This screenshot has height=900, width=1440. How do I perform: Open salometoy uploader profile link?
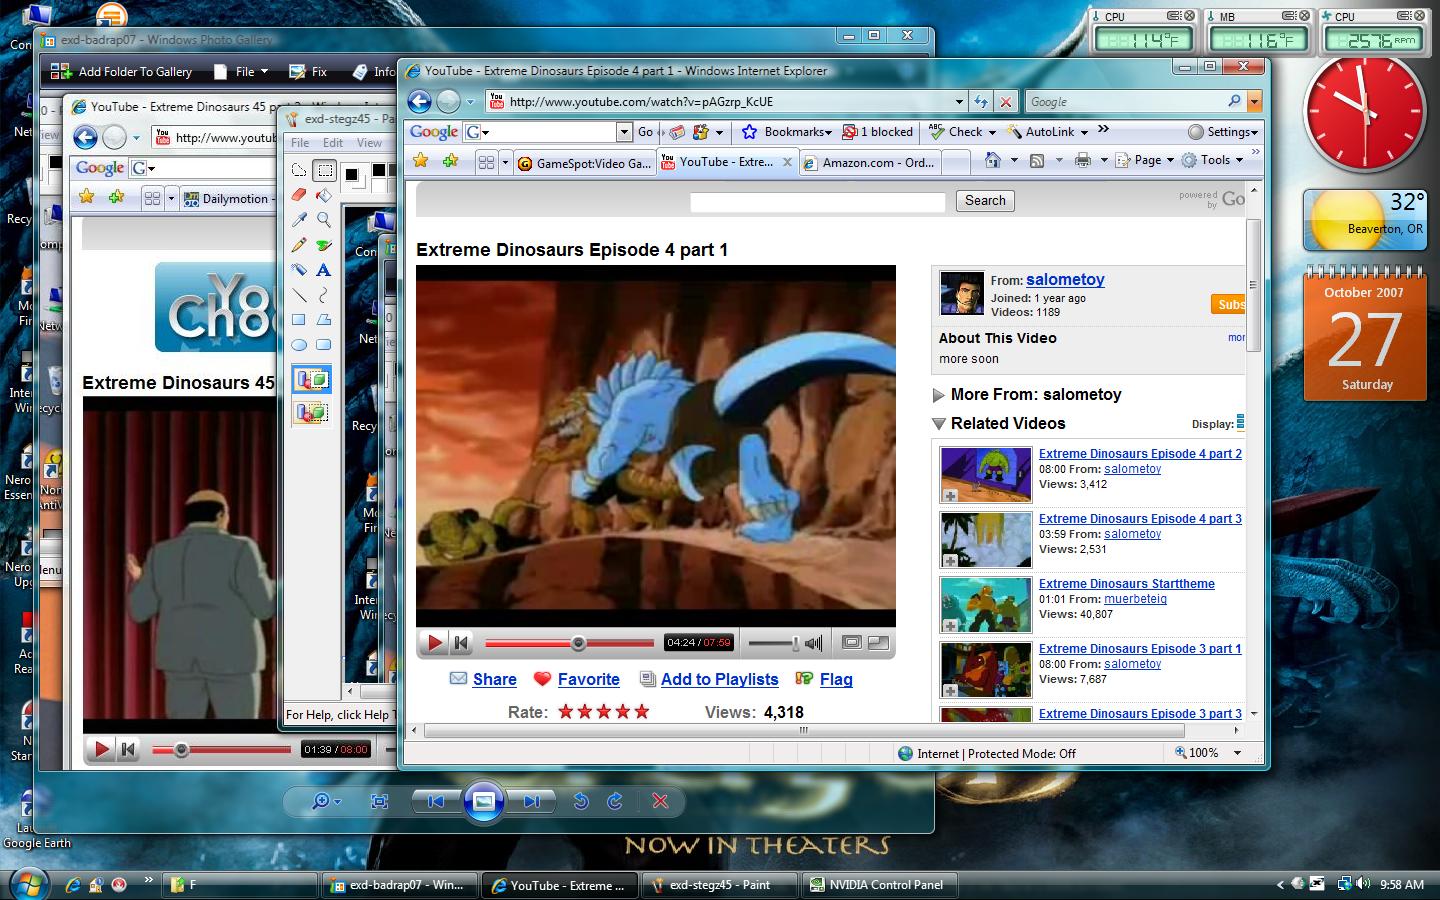[1065, 280]
